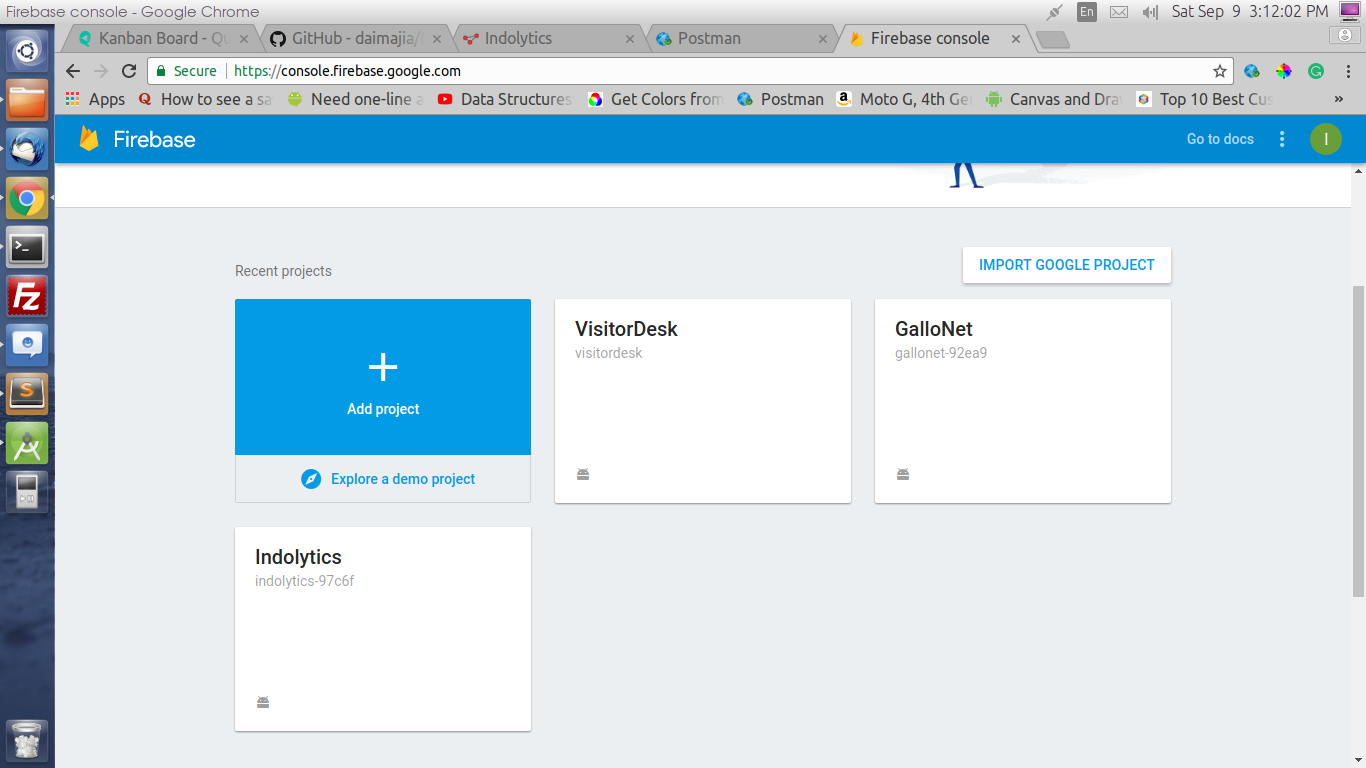The width and height of the screenshot is (1366, 768).
Task: Click the Add project tile
Action: [383, 377]
